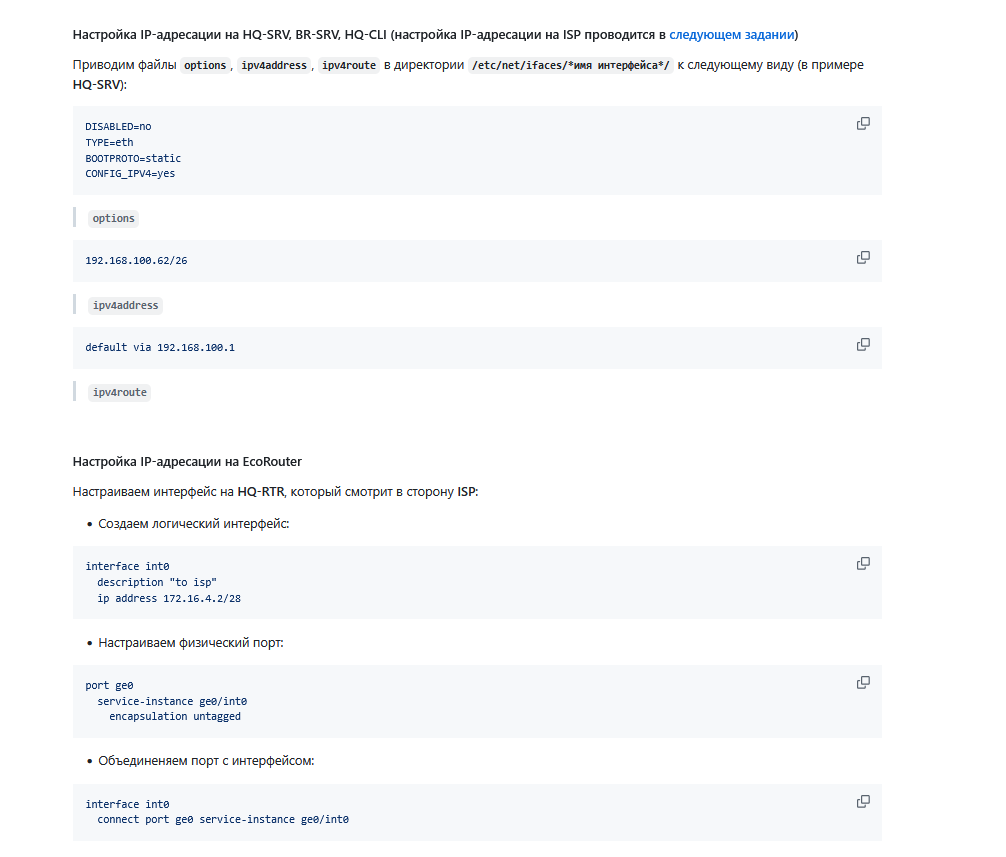Screen dimensions: 1006x857
Task: Copy the default via 192.168.100.1 block
Action: (863, 344)
